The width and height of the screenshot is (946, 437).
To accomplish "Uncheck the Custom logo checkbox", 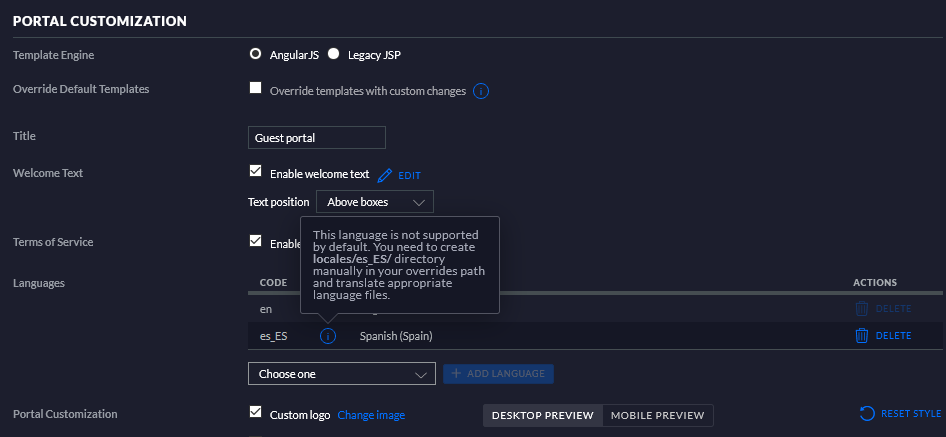I will click(x=255, y=412).
